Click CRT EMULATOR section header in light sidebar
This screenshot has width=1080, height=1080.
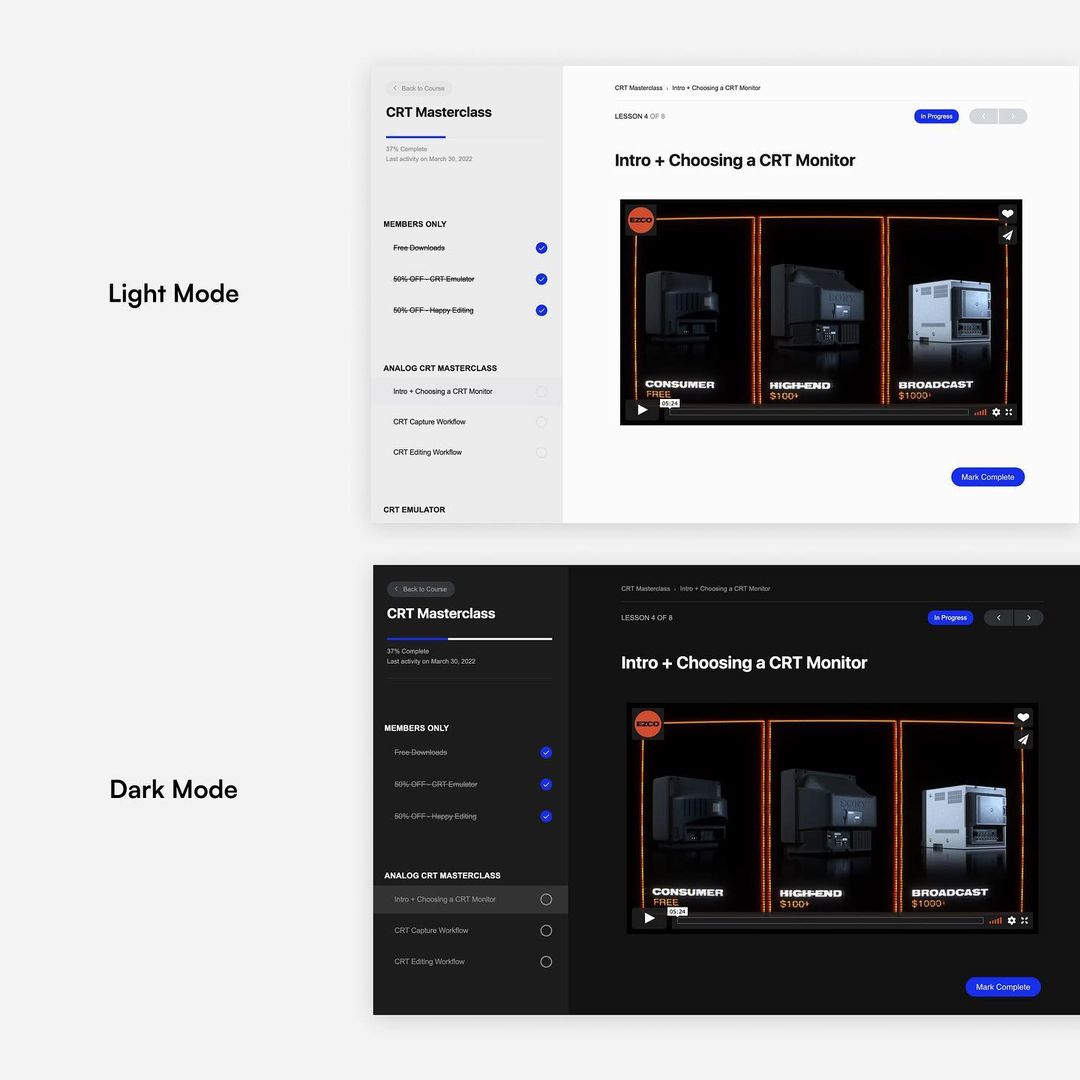(414, 510)
